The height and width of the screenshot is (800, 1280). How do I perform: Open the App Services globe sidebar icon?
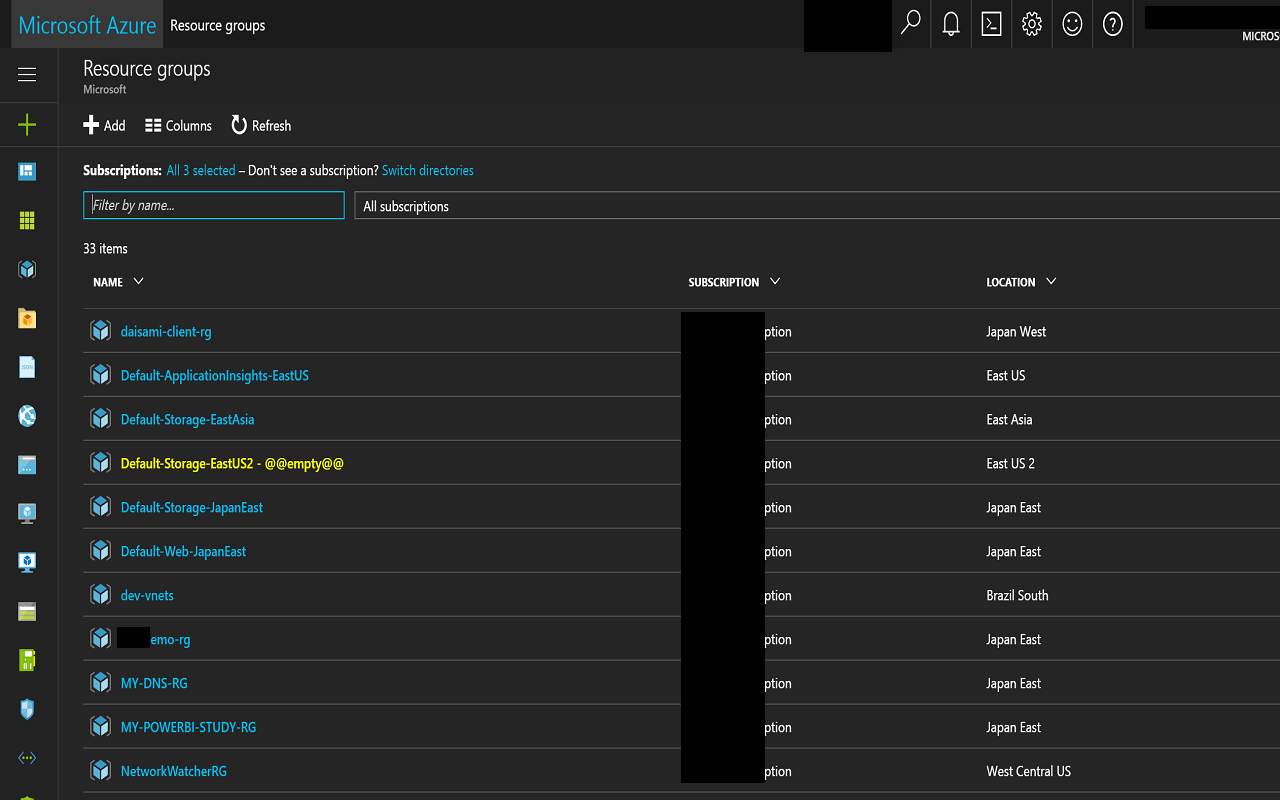pyautogui.click(x=27, y=416)
